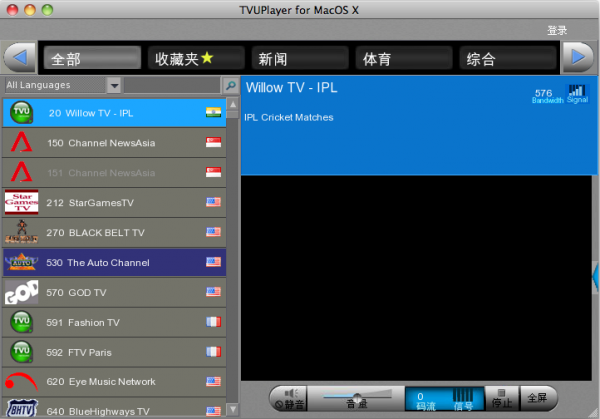Click the logo of 151 Channel NewsAsia
The height and width of the screenshot is (419, 600).
21,172
